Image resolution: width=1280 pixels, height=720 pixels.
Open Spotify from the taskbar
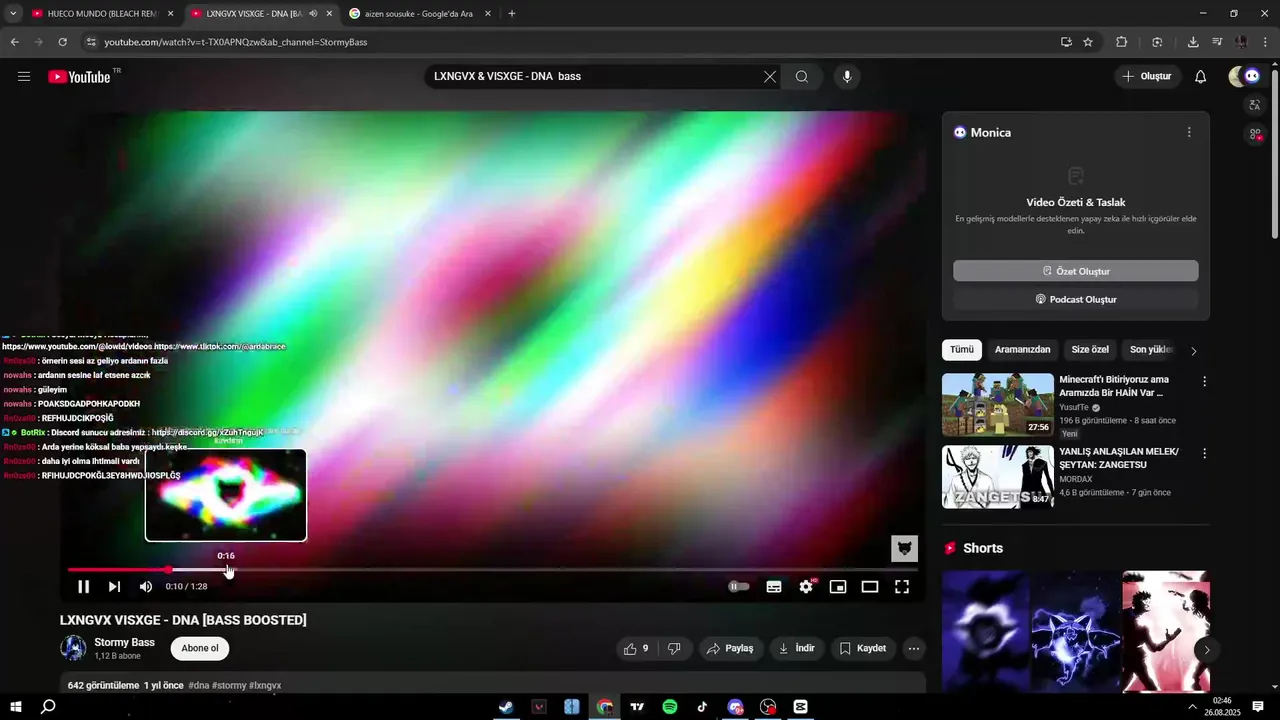tap(670, 707)
